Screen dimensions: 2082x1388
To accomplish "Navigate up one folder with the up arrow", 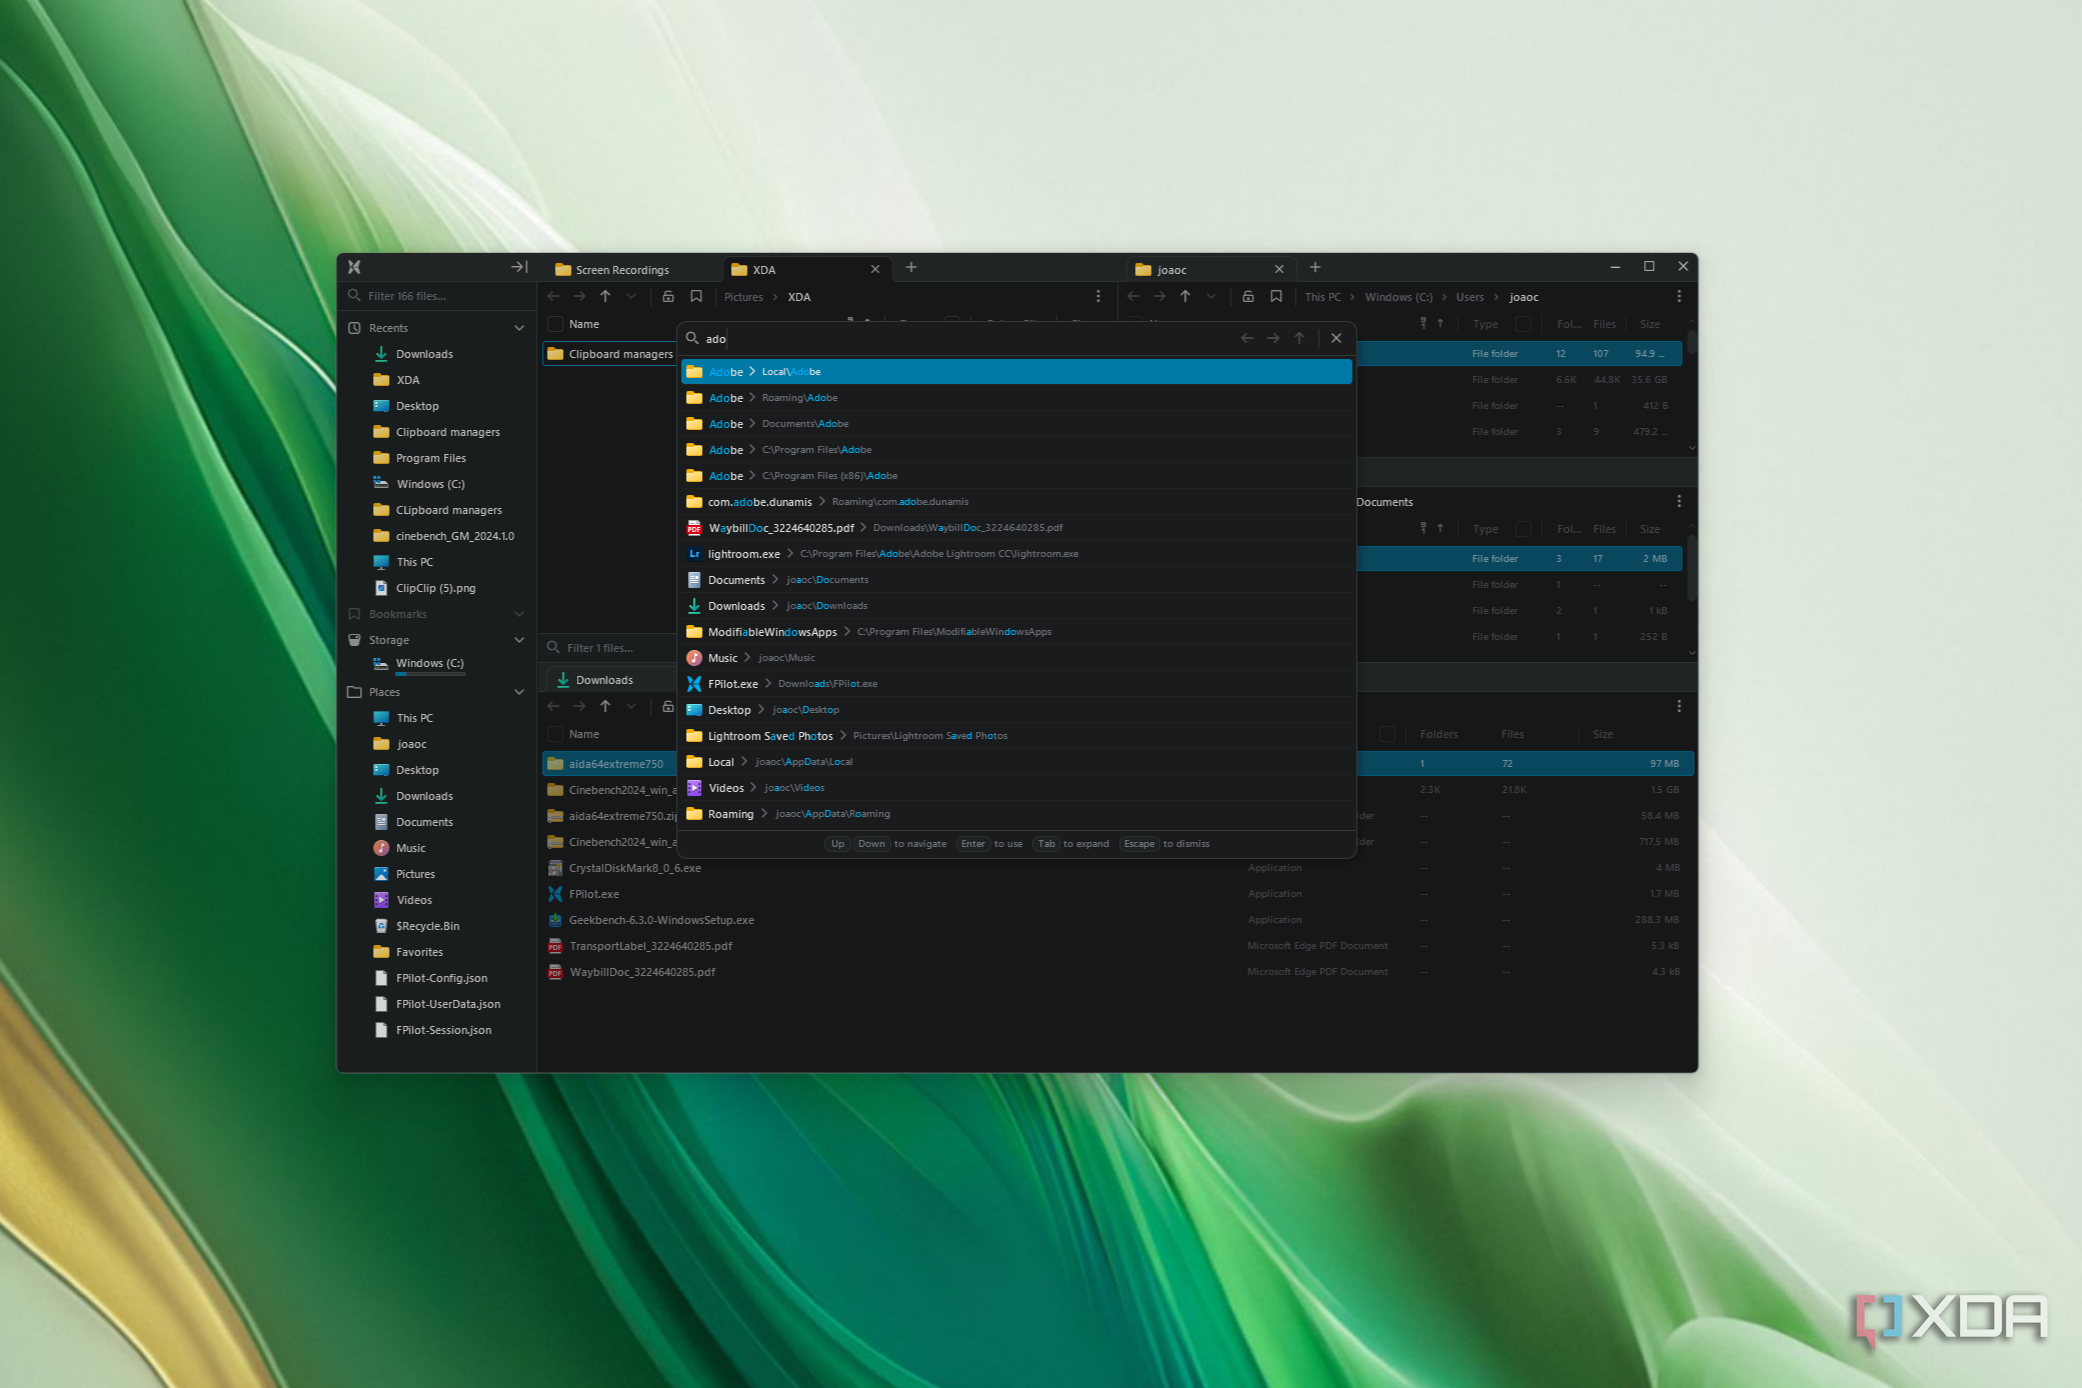I will pos(605,296).
